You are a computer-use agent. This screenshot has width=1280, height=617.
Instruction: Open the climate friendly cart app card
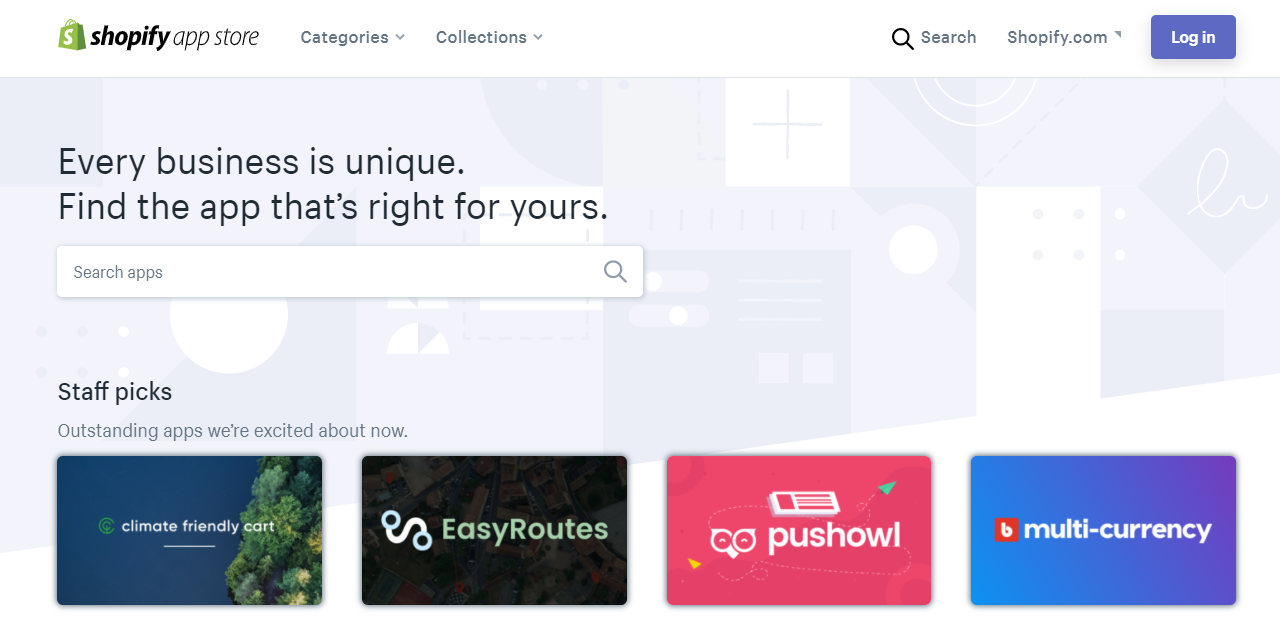click(190, 530)
